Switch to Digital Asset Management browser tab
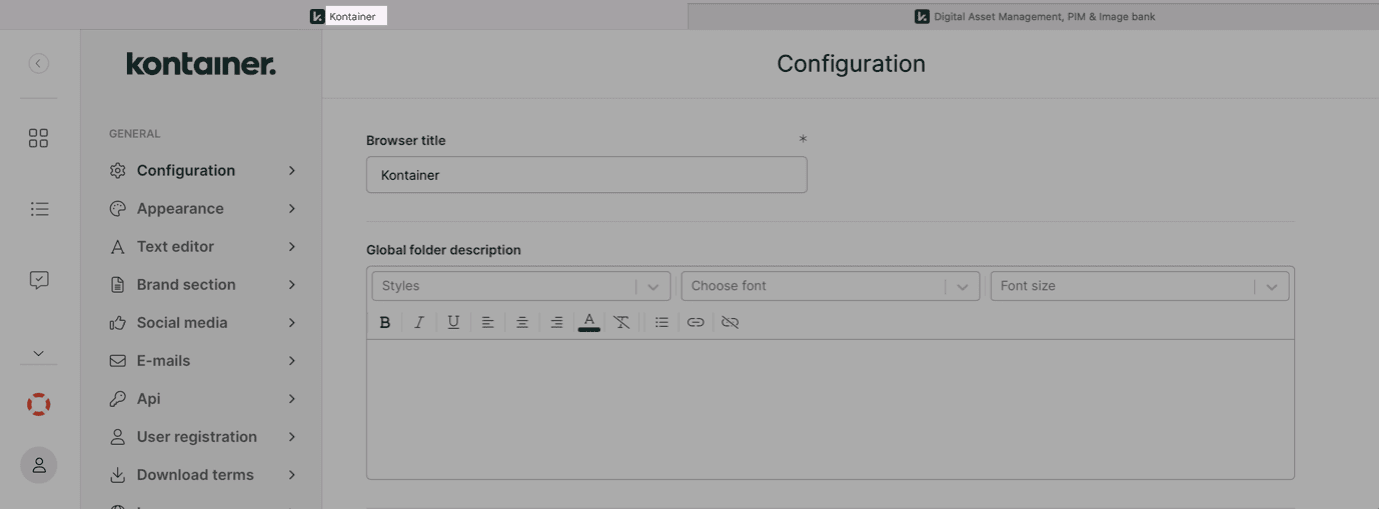Screen dimensions: 1384x513 pyautogui.click(x=1037, y=17)
